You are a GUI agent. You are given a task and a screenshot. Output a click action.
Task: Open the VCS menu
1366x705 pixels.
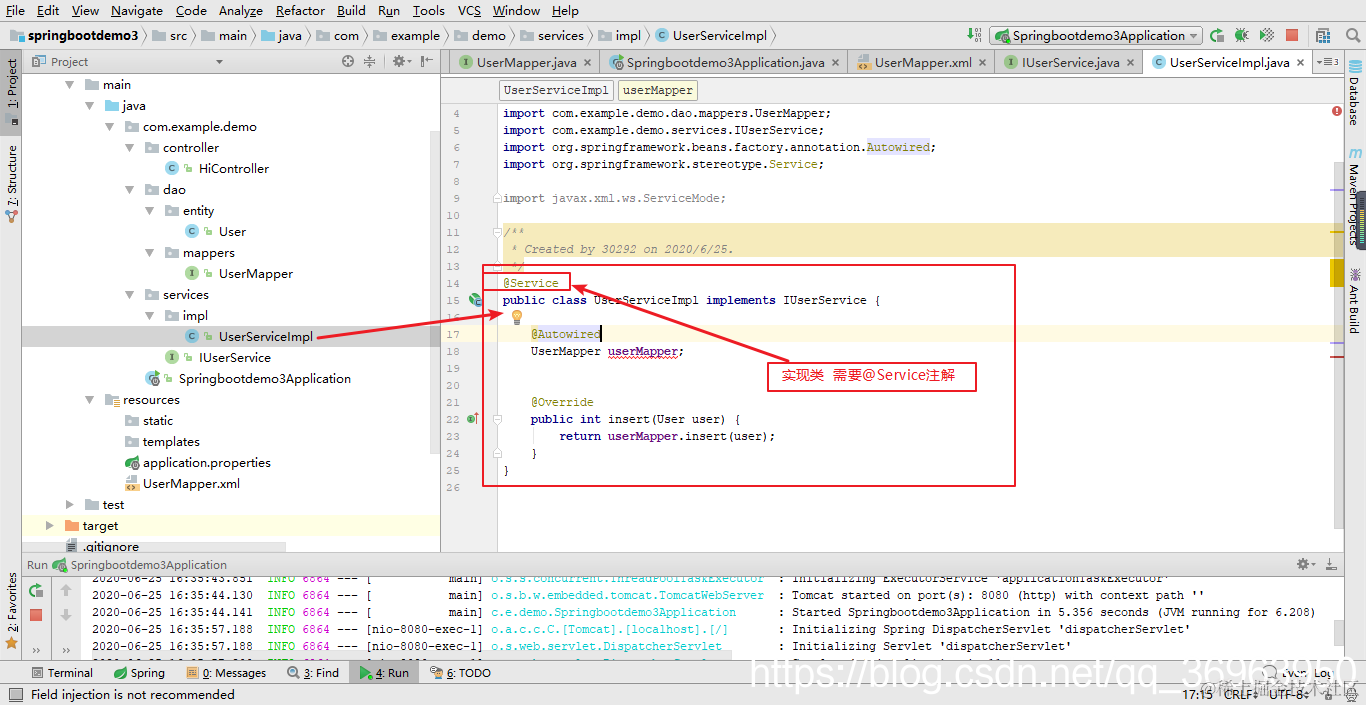click(x=469, y=10)
